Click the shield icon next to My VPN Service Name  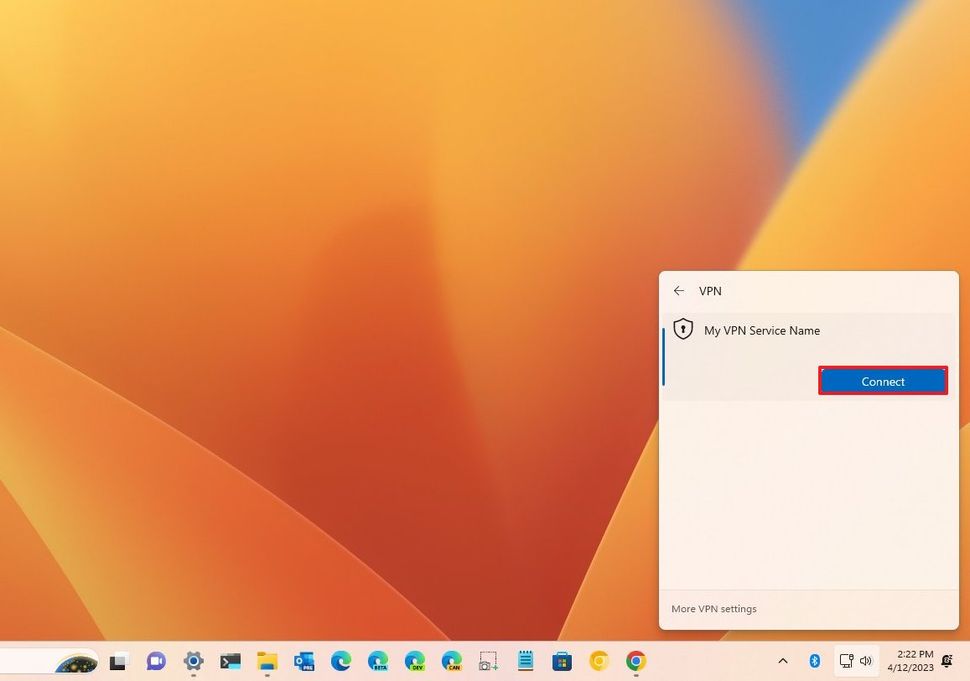684,329
